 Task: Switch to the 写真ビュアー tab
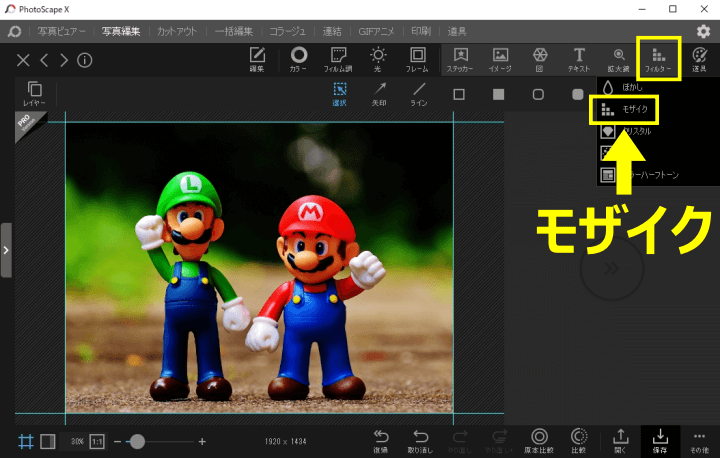tap(62, 31)
